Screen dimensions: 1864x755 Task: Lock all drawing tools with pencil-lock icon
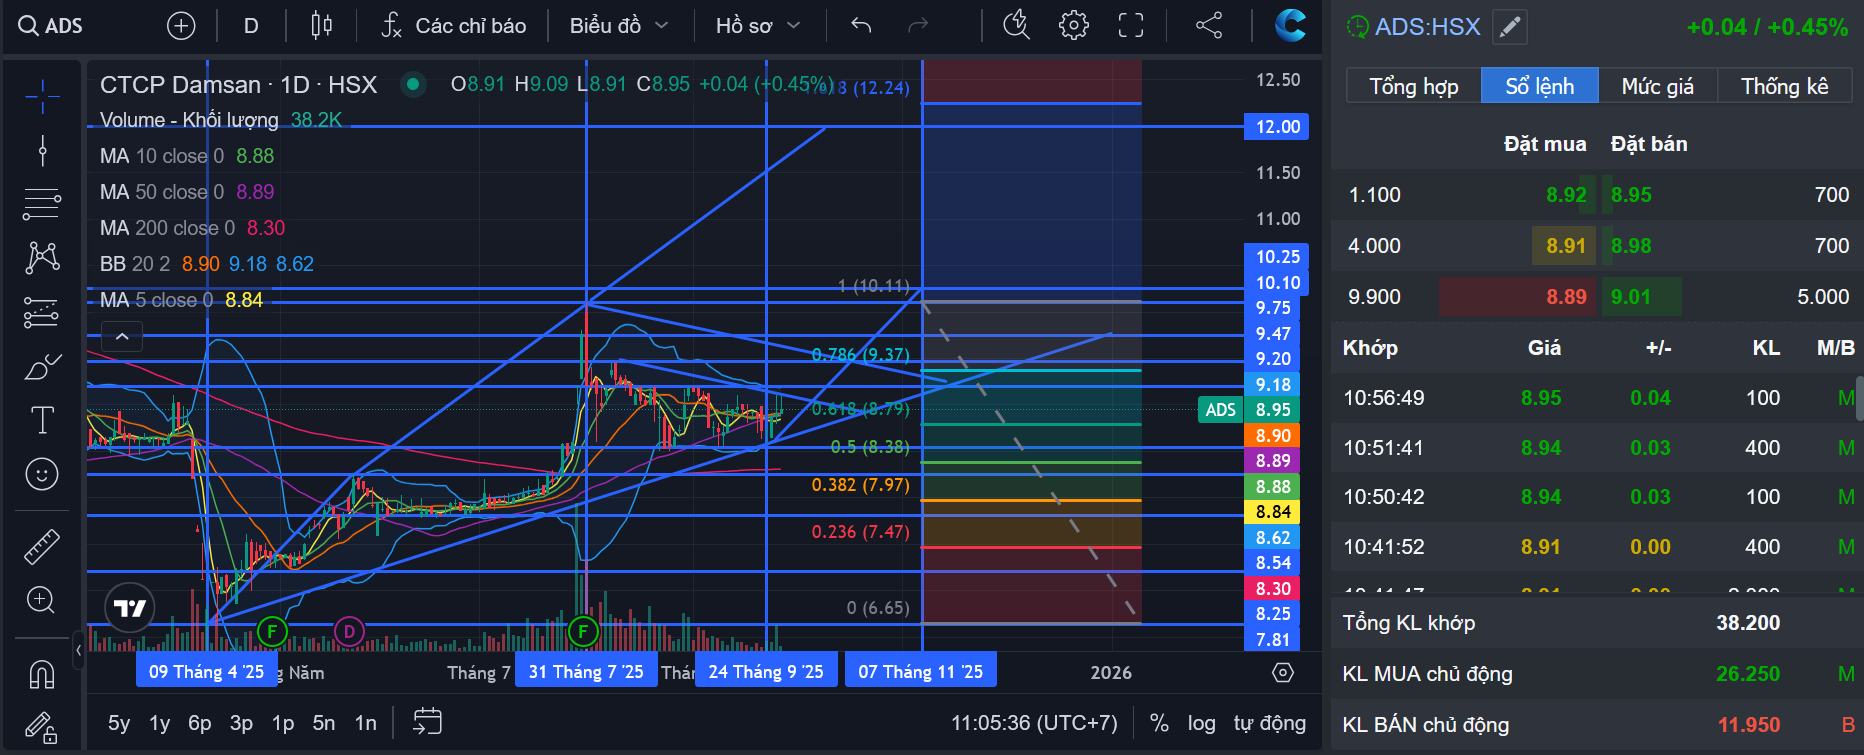point(42,728)
